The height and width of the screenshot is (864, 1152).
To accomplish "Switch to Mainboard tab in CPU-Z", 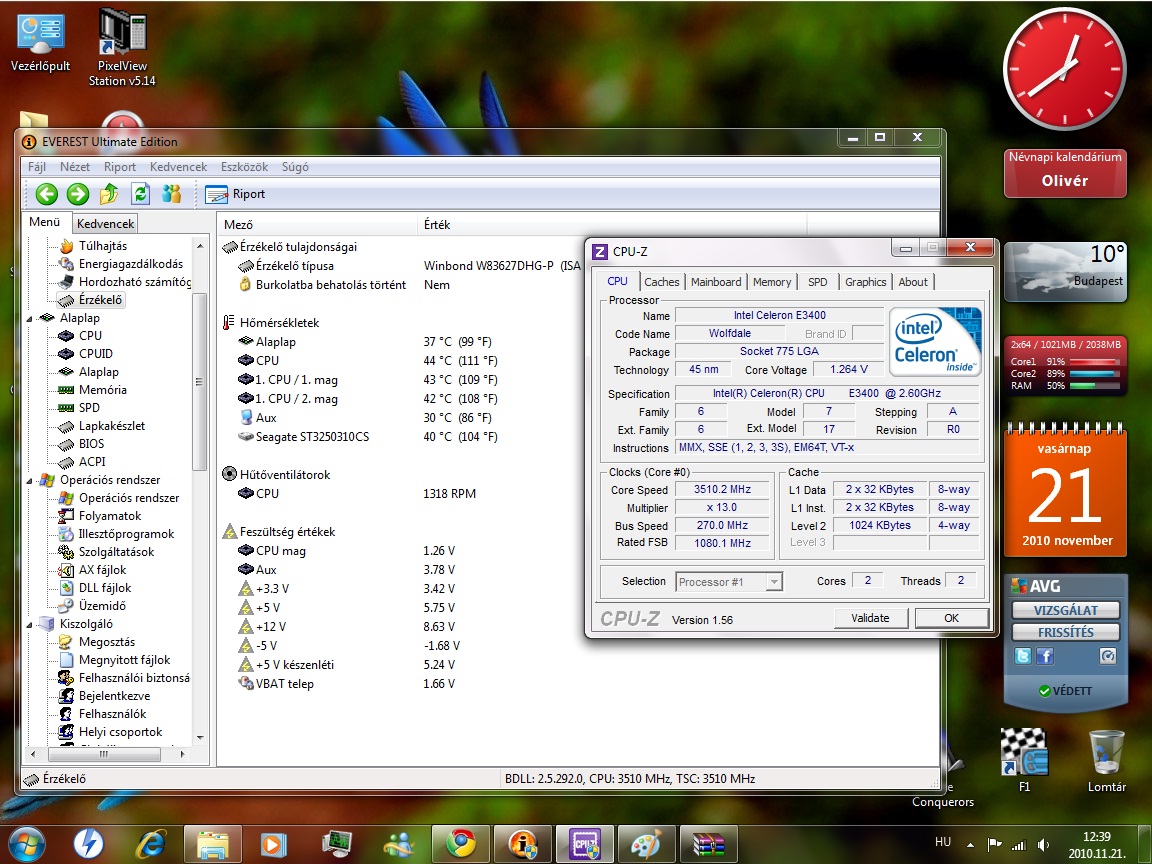I will [x=716, y=282].
